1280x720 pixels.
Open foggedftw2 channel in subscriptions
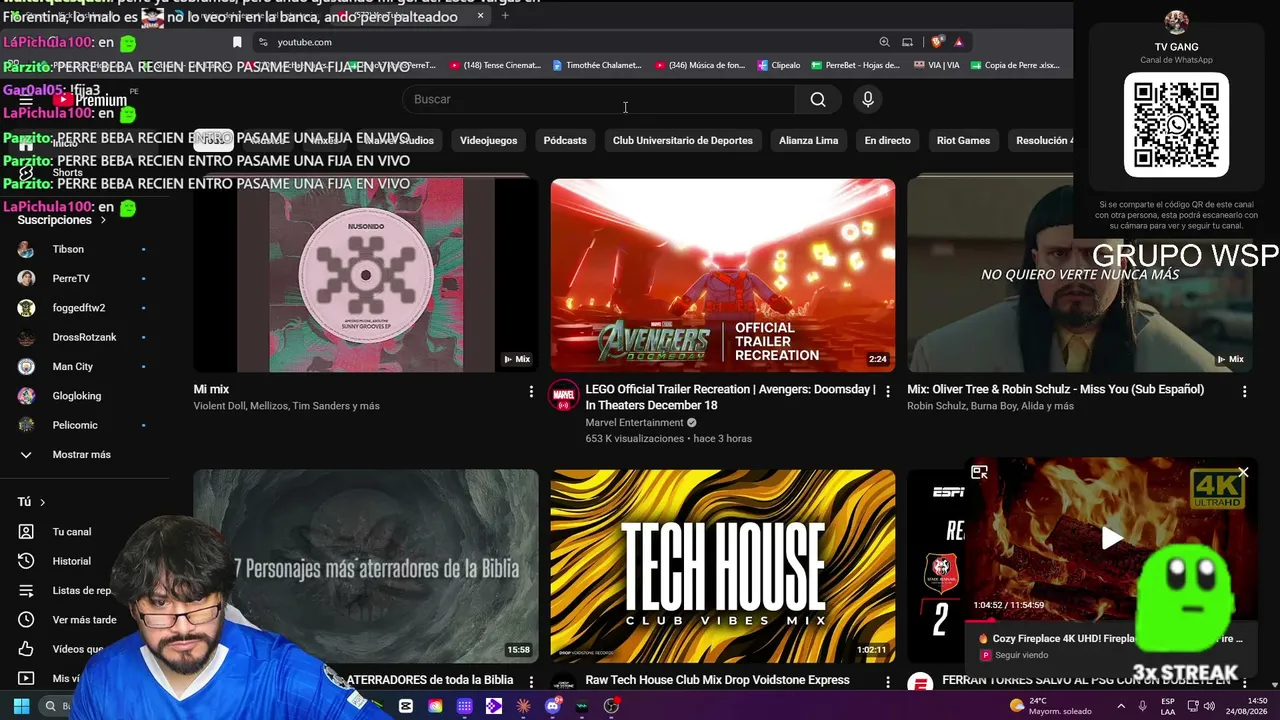79,308
